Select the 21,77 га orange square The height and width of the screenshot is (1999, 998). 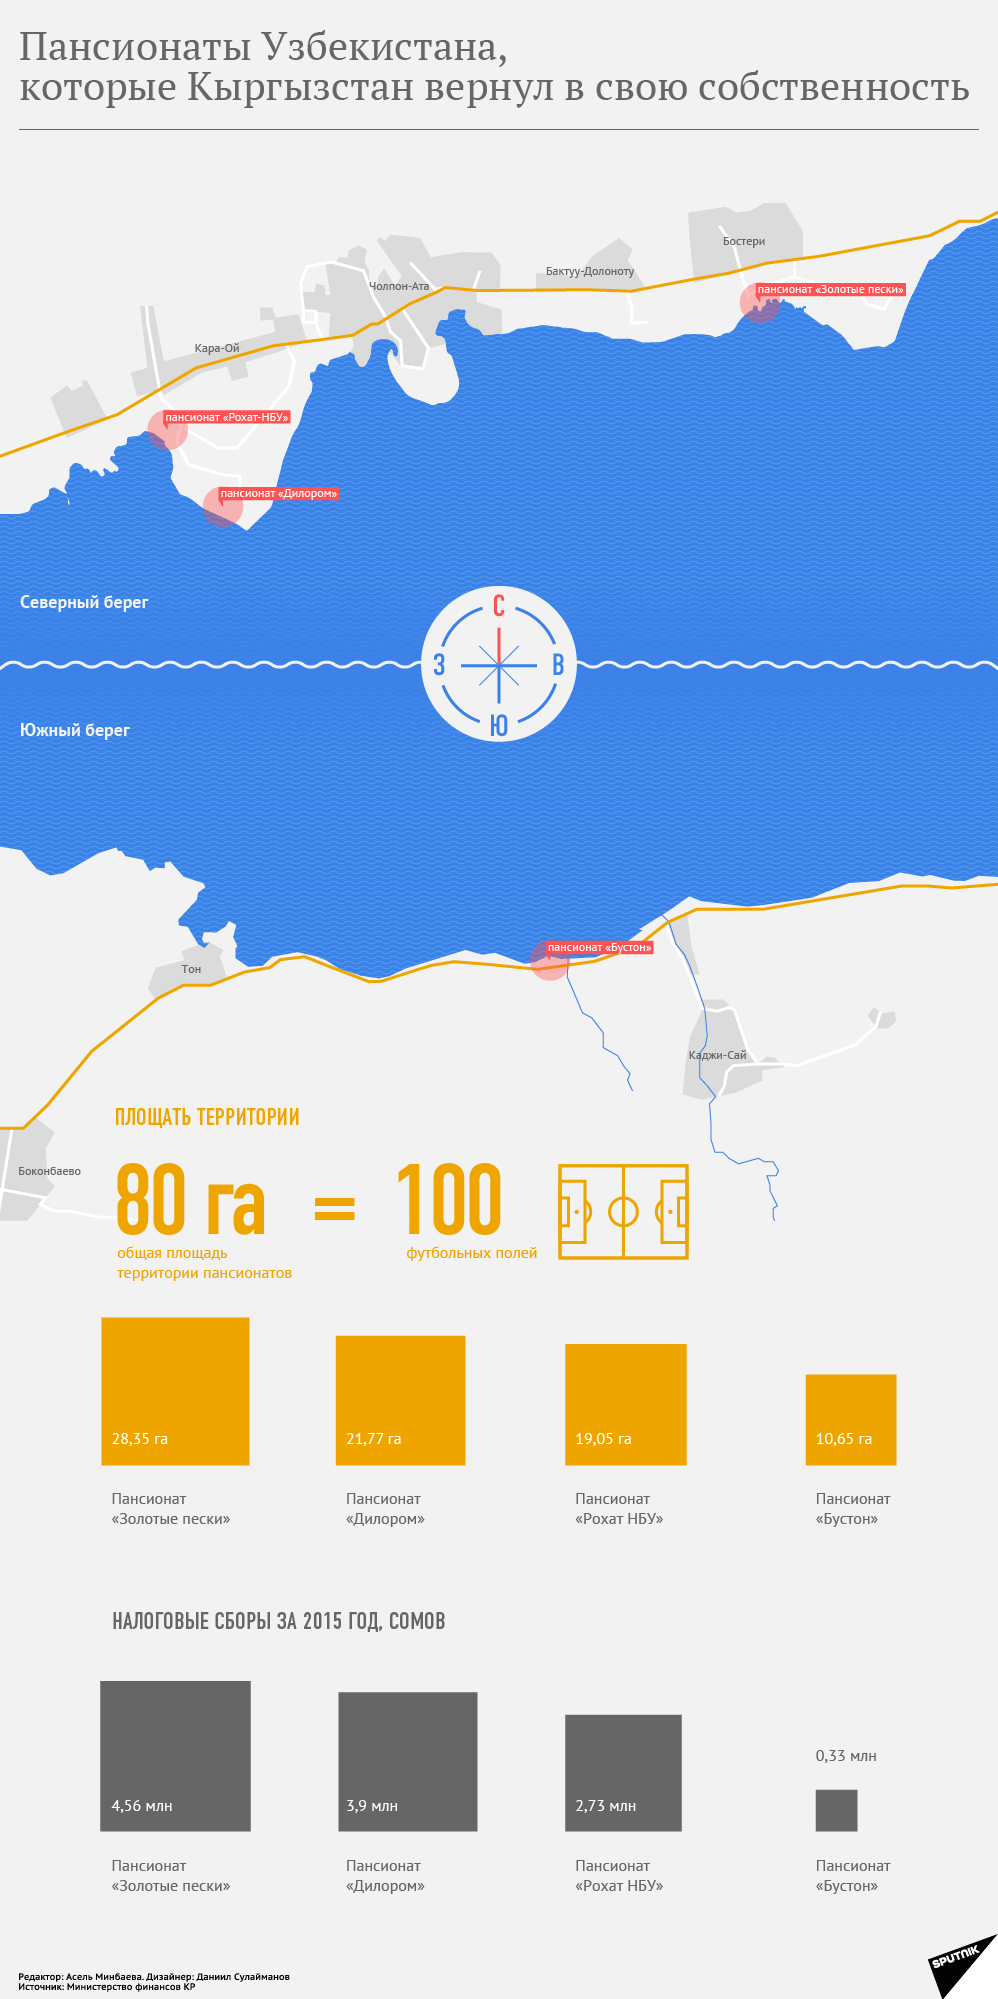(x=400, y=1400)
